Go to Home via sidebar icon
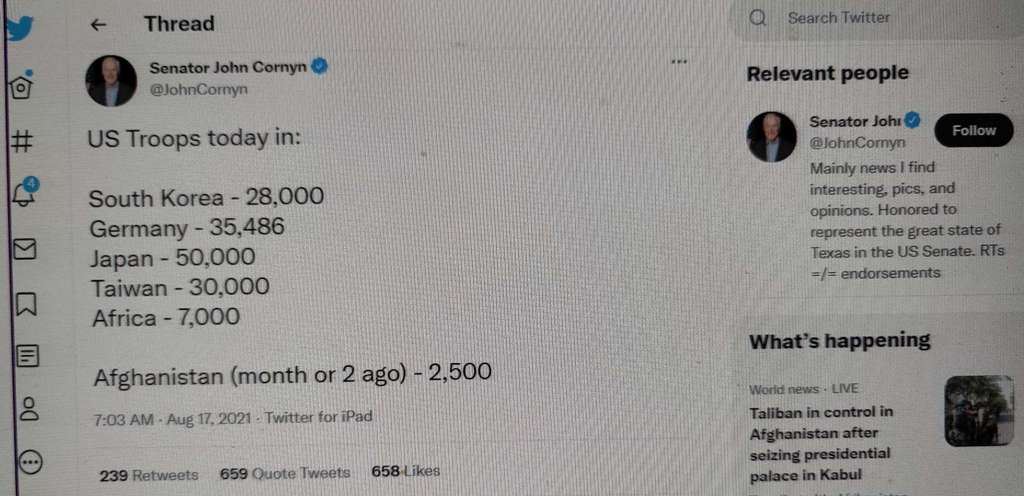This screenshot has width=1024, height=496. [x=20, y=87]
